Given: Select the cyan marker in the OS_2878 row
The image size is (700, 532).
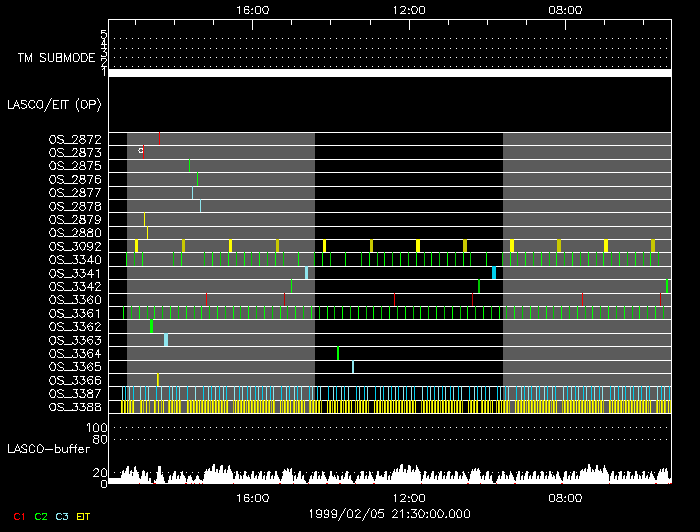Looking at the screenshot, I should [200, 206].
